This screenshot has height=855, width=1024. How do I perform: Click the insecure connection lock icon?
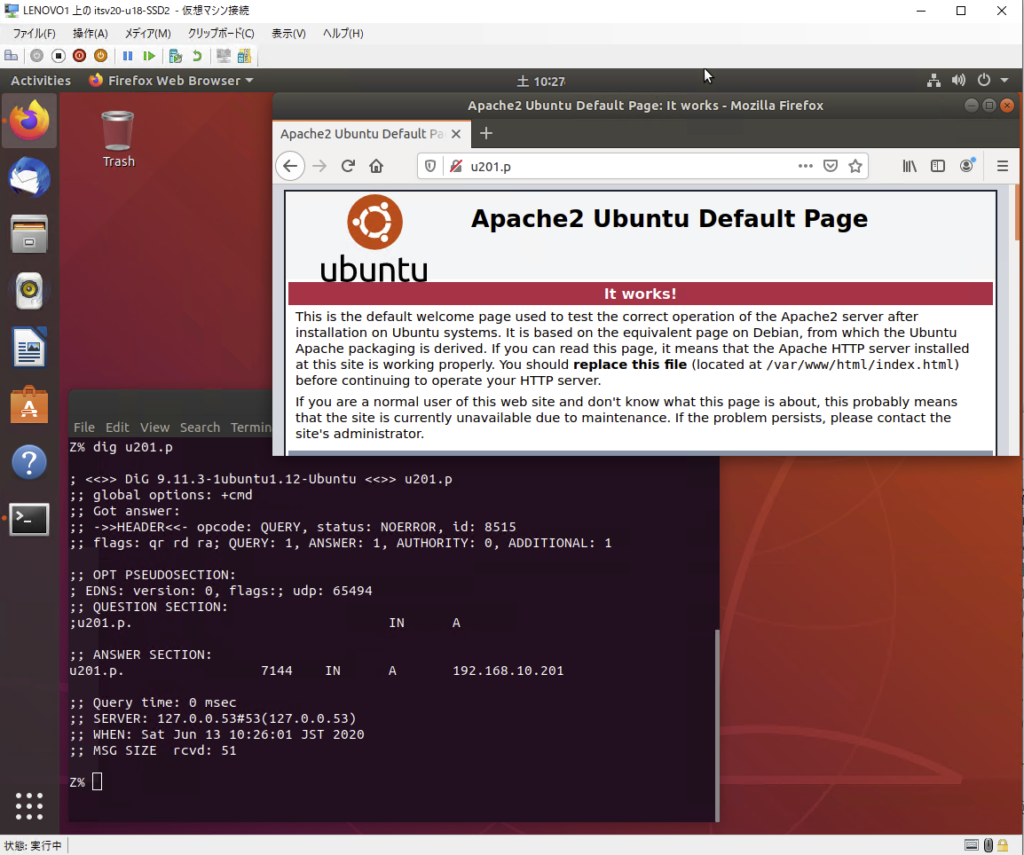point(455,166)
